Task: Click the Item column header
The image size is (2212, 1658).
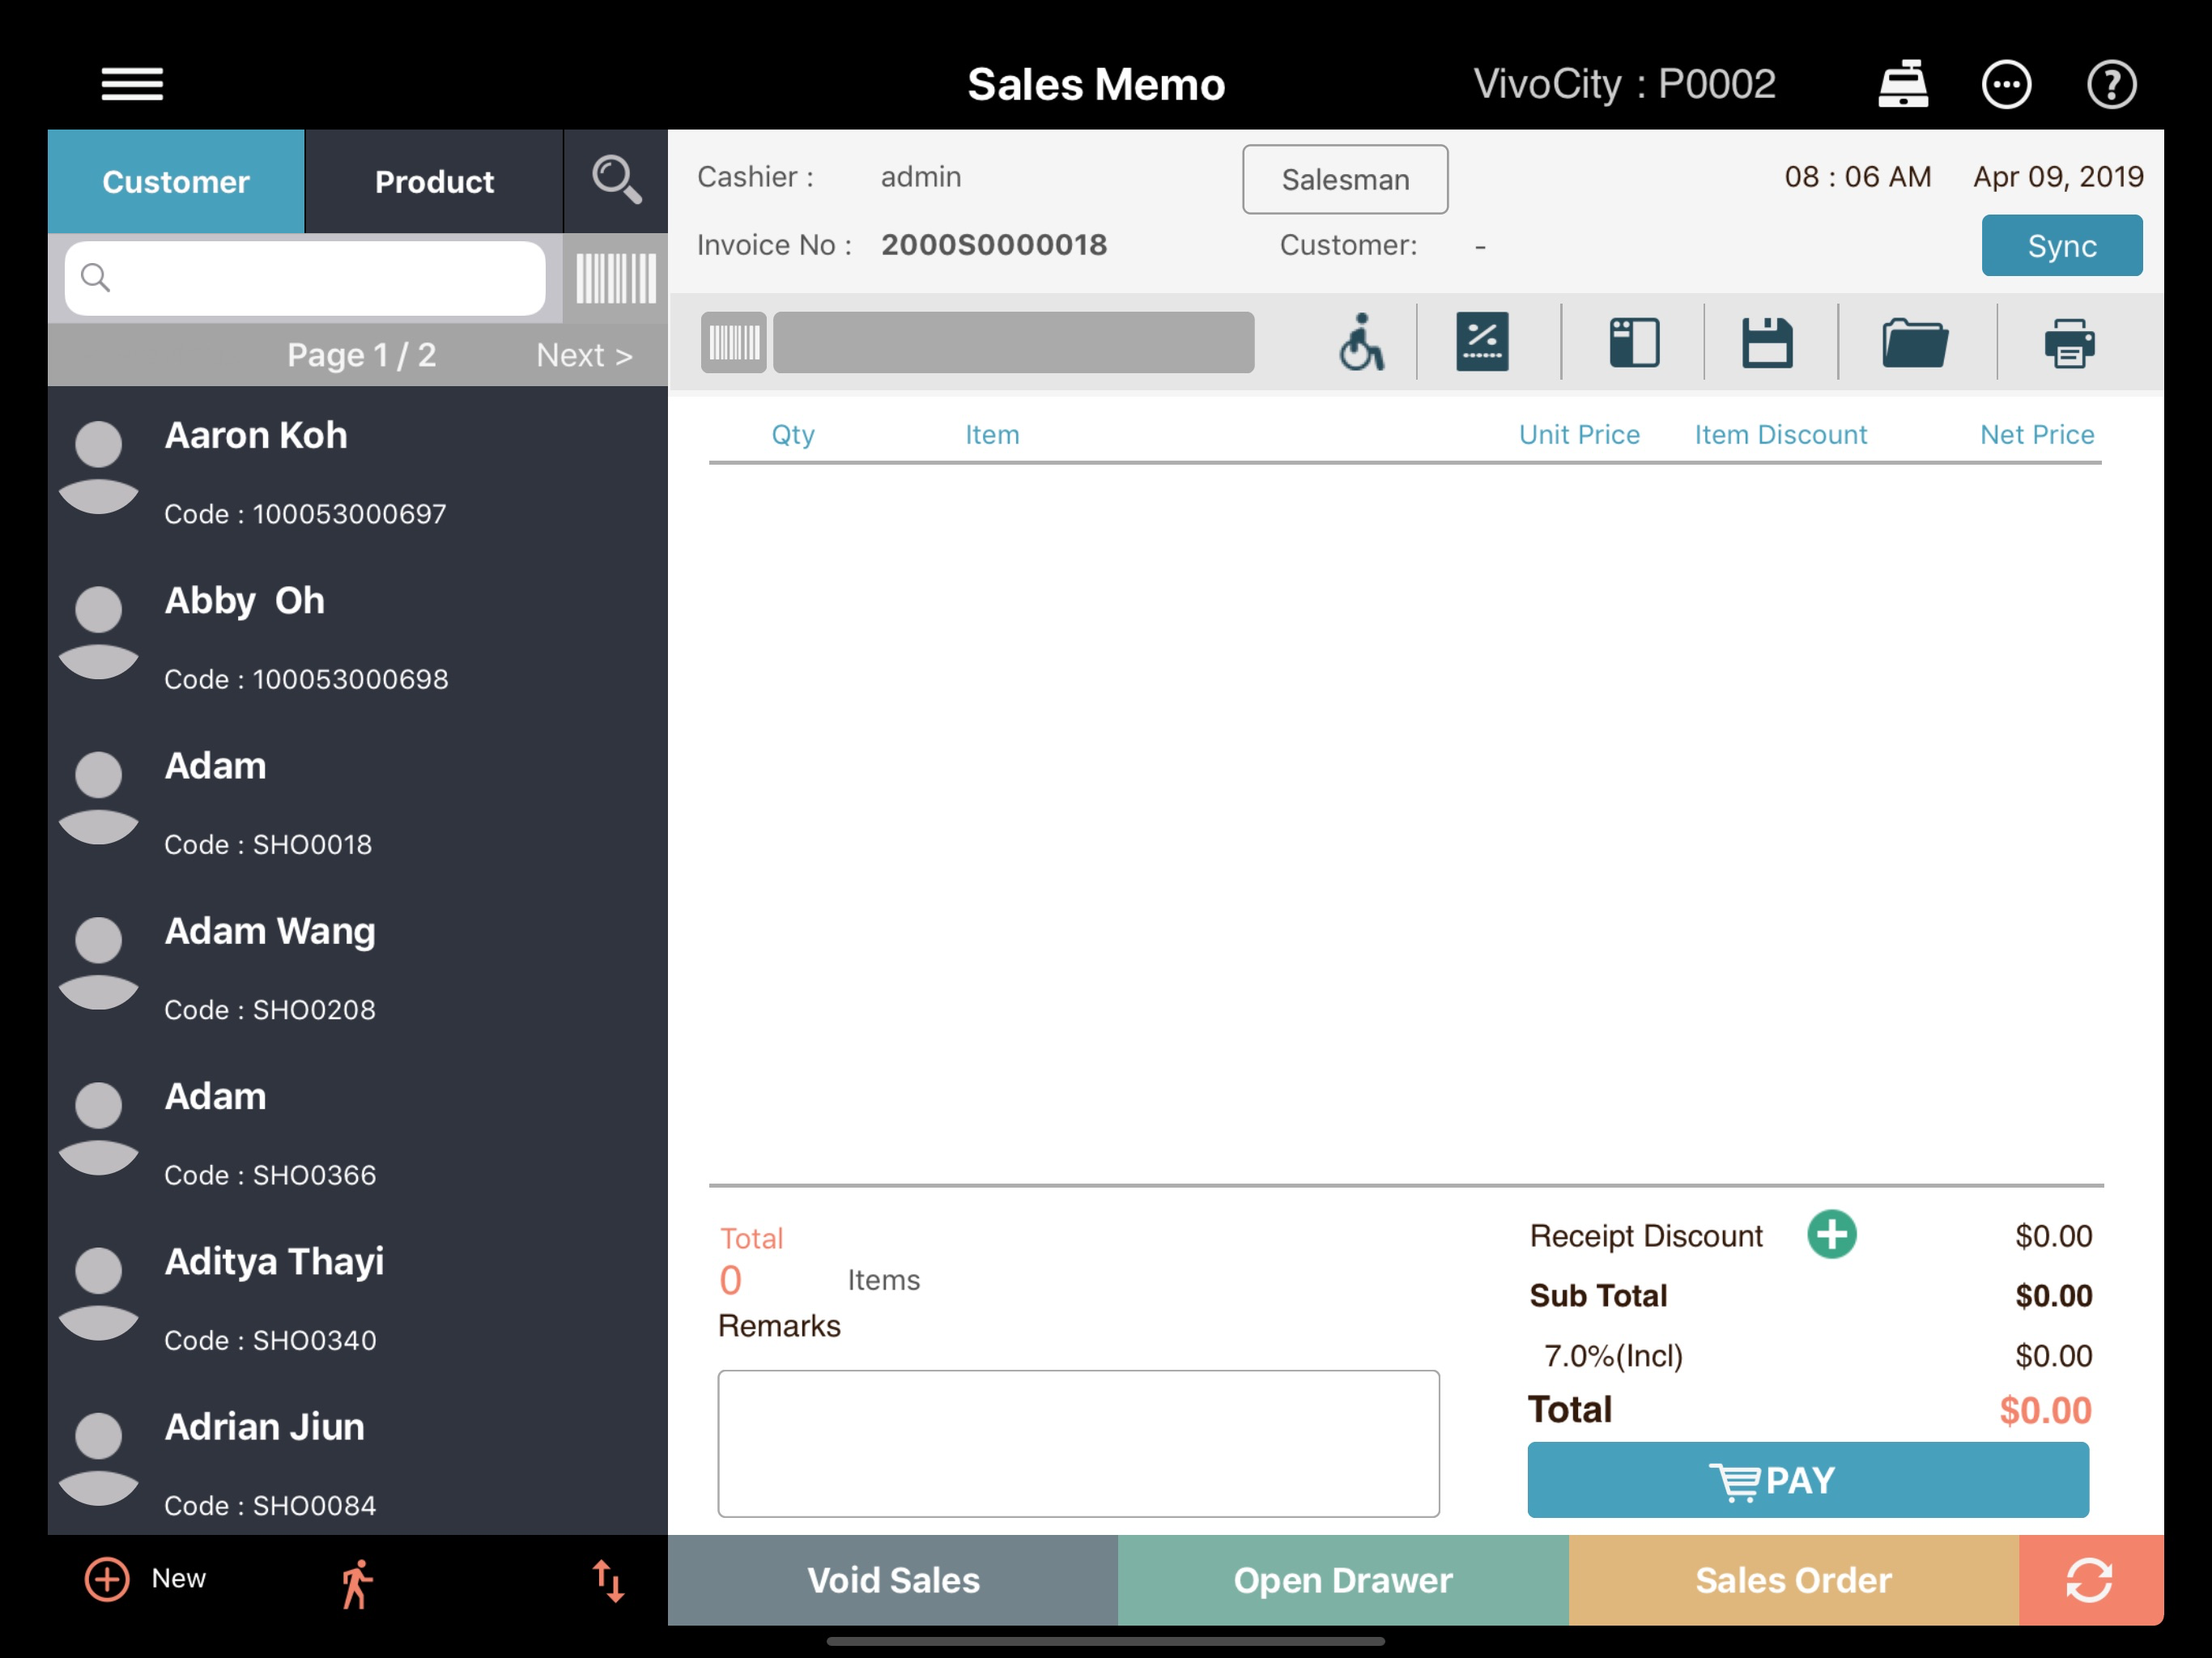Action: click(x=992, y=434)
